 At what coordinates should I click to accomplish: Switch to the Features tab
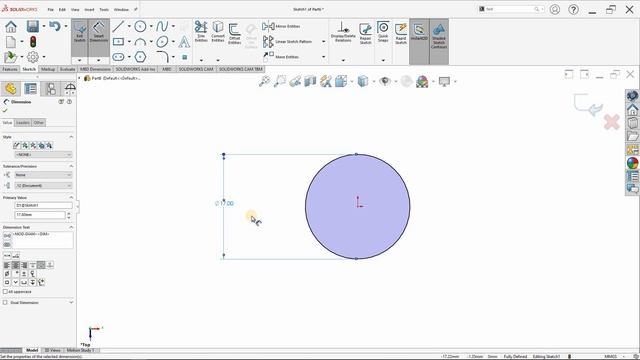(10, 69)
